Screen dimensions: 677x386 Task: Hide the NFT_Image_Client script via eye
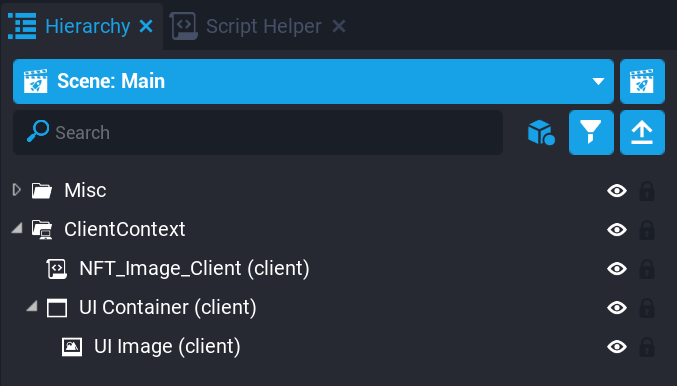pyautogui.click(x=617, y=269)
